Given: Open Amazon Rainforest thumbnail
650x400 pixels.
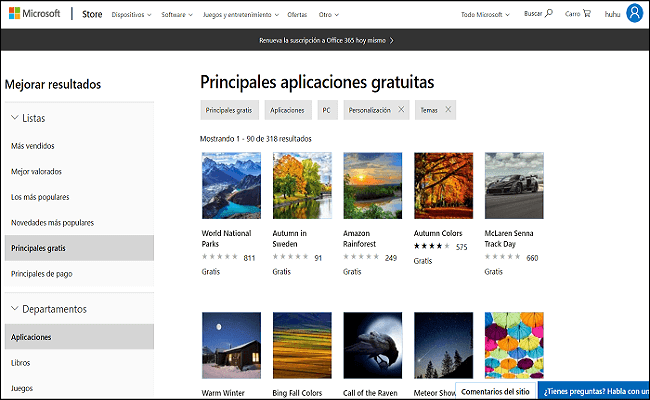Looking at the screenshot, I should point(373,185).
